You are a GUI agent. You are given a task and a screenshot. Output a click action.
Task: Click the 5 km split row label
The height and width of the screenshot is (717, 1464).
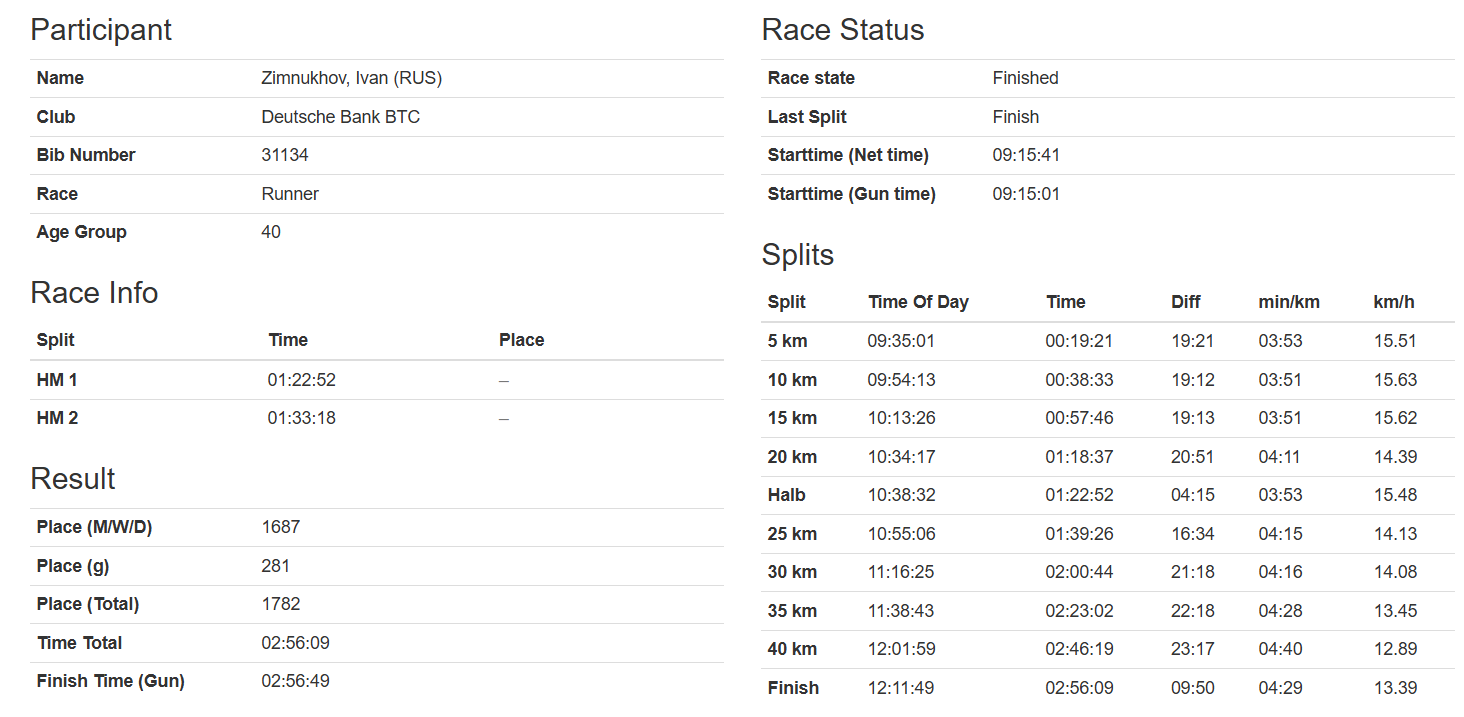[x=787, y=341]
